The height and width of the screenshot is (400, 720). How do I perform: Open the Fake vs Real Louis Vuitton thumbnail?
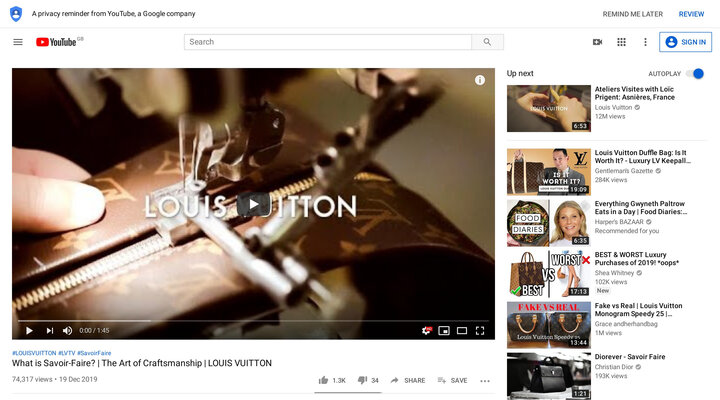point(549,325)
